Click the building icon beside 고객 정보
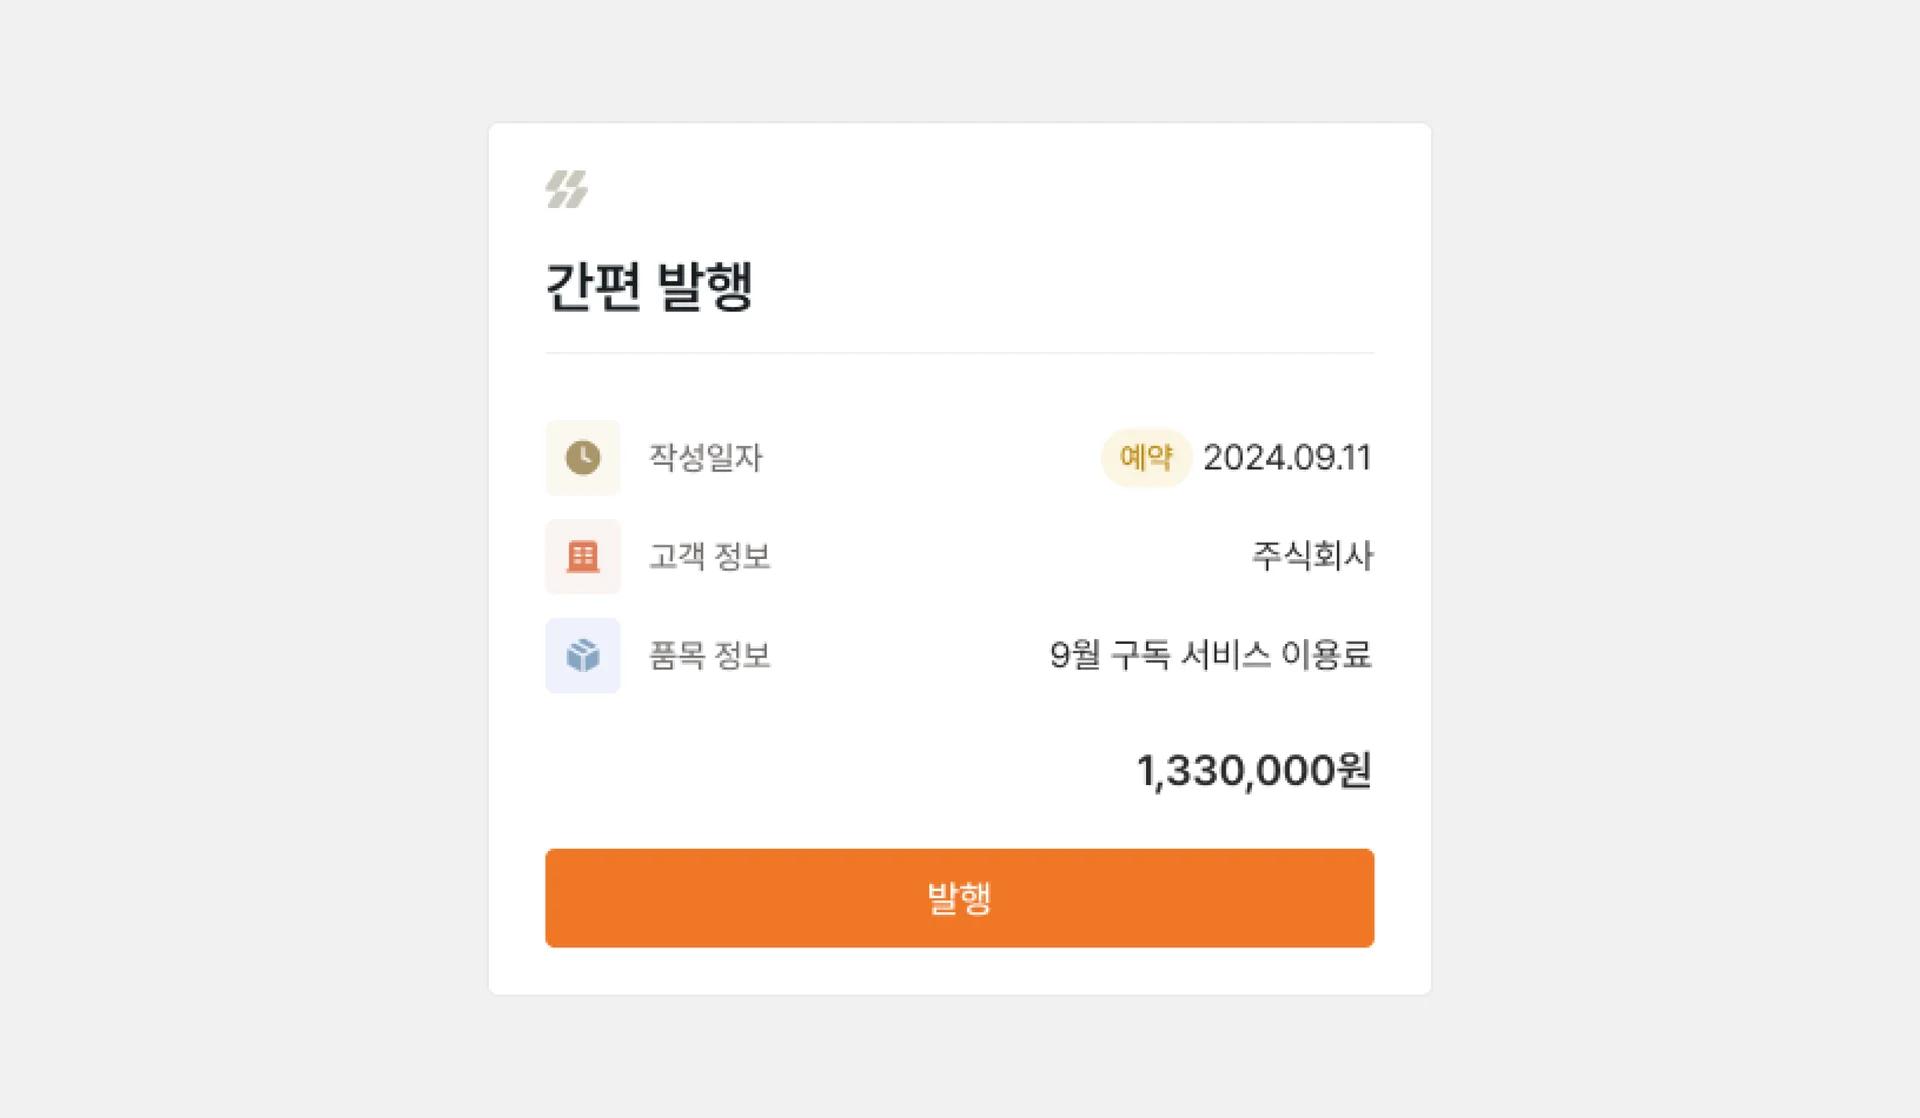Viewport: 1920px width, 1118px height. tap(583, 556)
